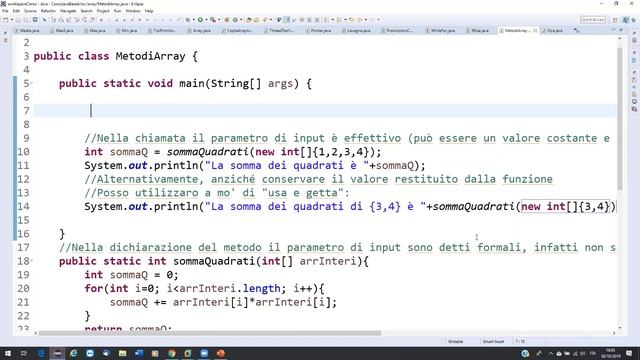640x360 pixels.
Task: Open the Windows Start menu
Action: pos(7,353)
